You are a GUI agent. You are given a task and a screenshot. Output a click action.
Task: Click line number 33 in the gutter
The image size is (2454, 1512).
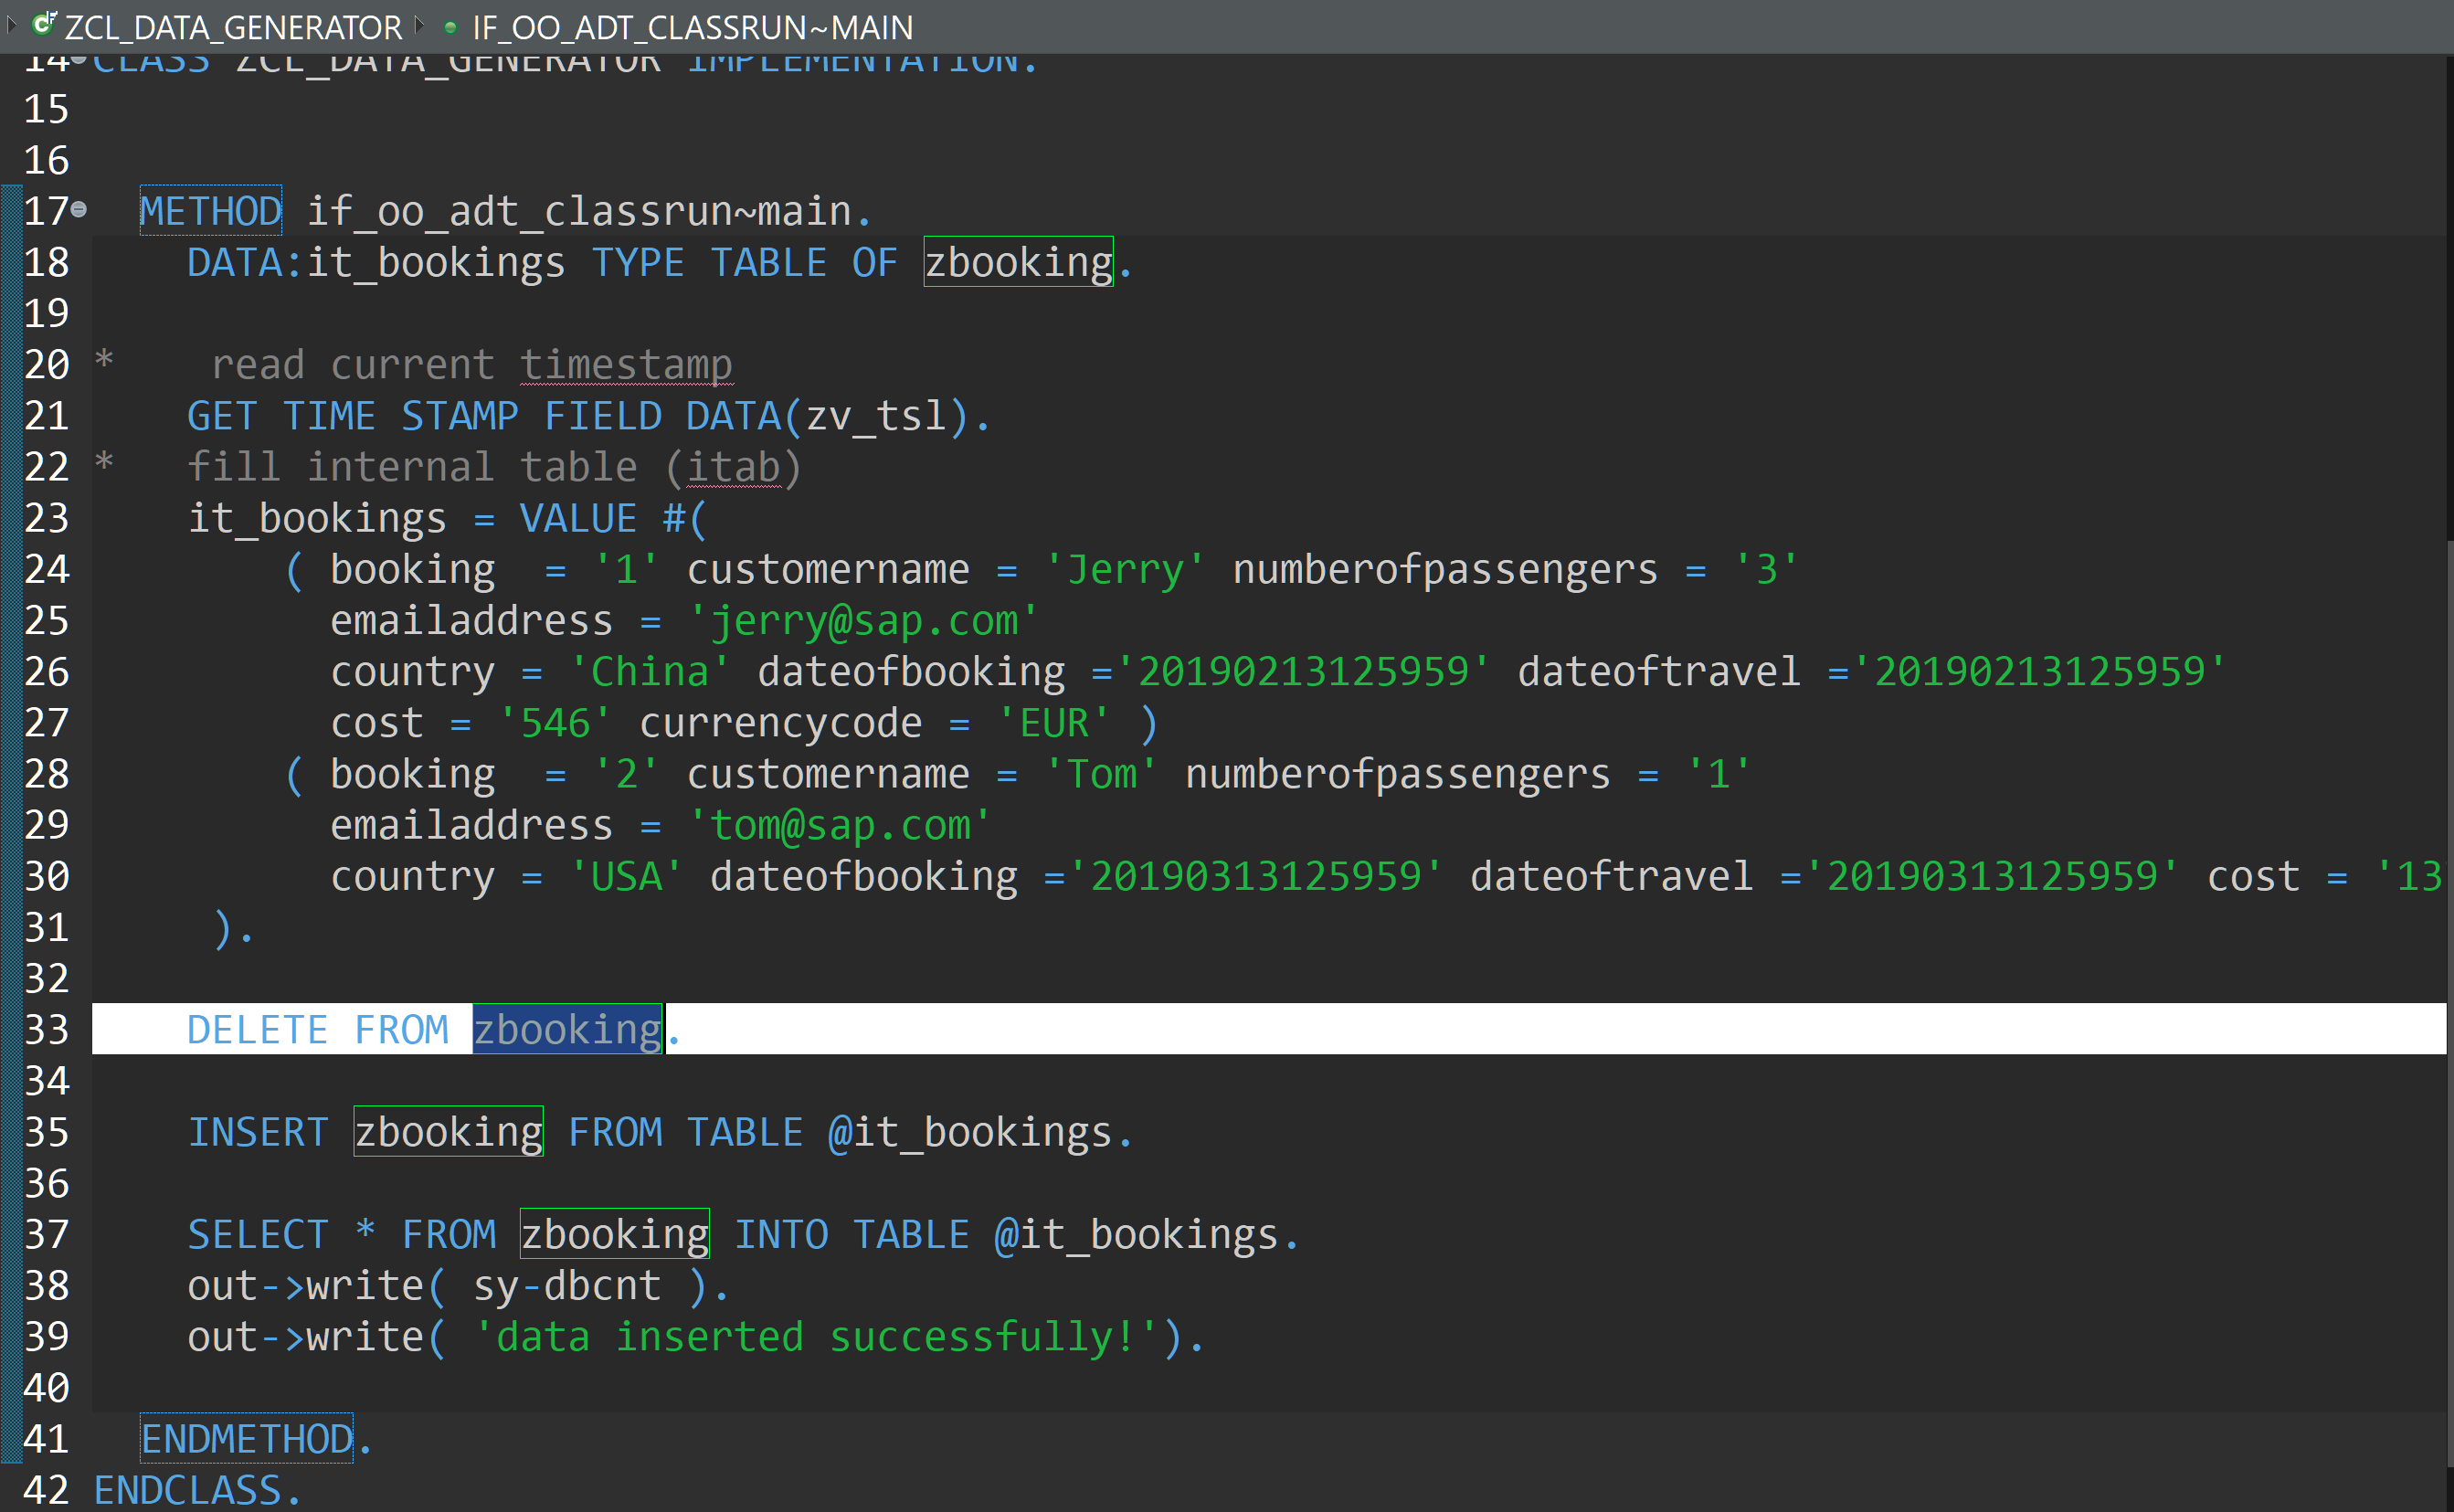(x=46, y=1030)
